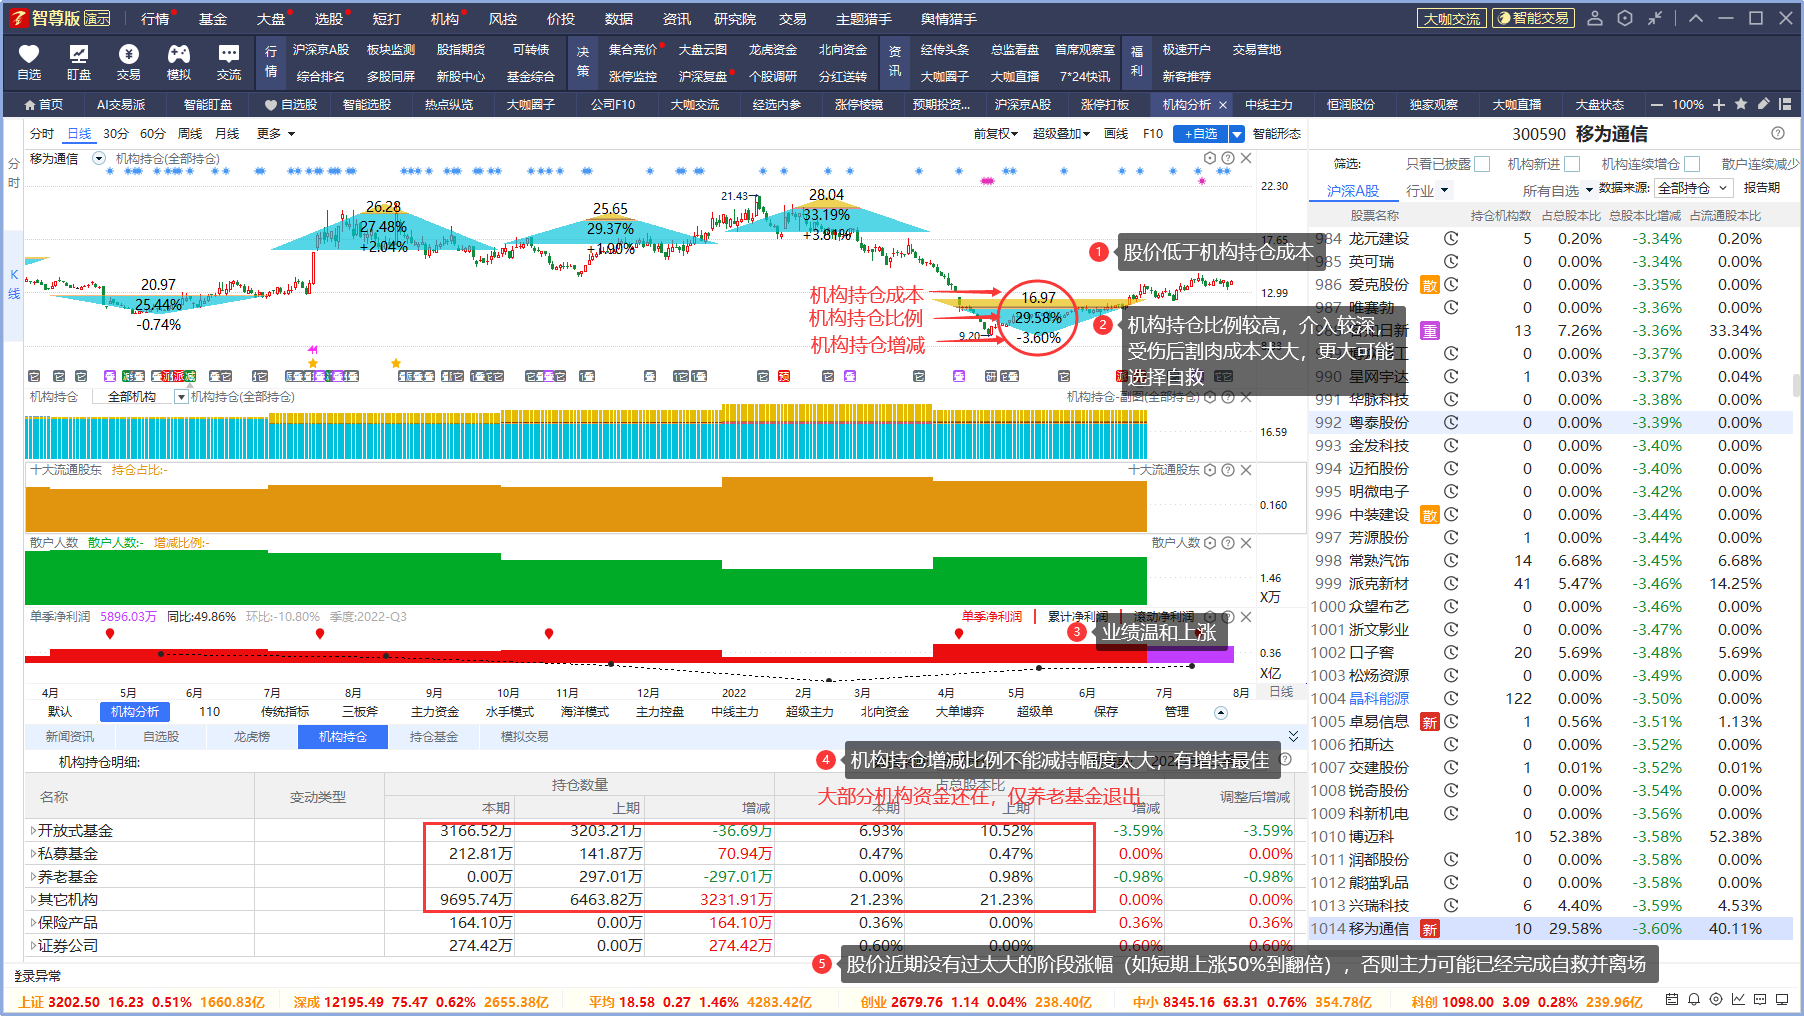Click the shrink window arrows icon
The width and height of the screenshot is (1804, 1019).
pos(1655,18)
